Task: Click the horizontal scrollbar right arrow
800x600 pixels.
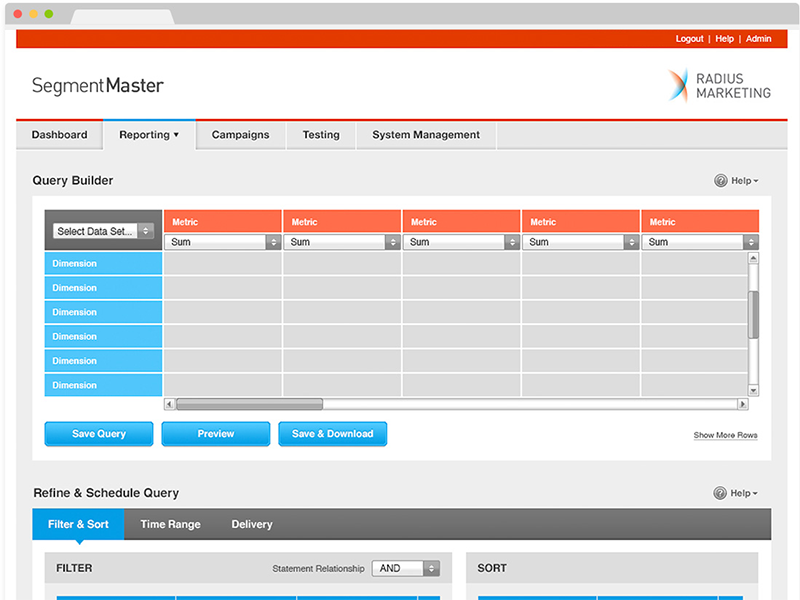Action: pos(742,404)
